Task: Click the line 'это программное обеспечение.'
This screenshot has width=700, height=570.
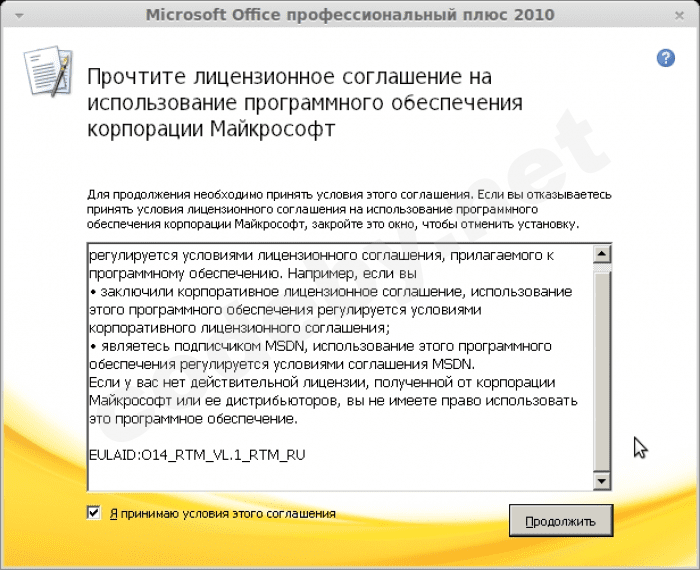Action: coord(193,419)
